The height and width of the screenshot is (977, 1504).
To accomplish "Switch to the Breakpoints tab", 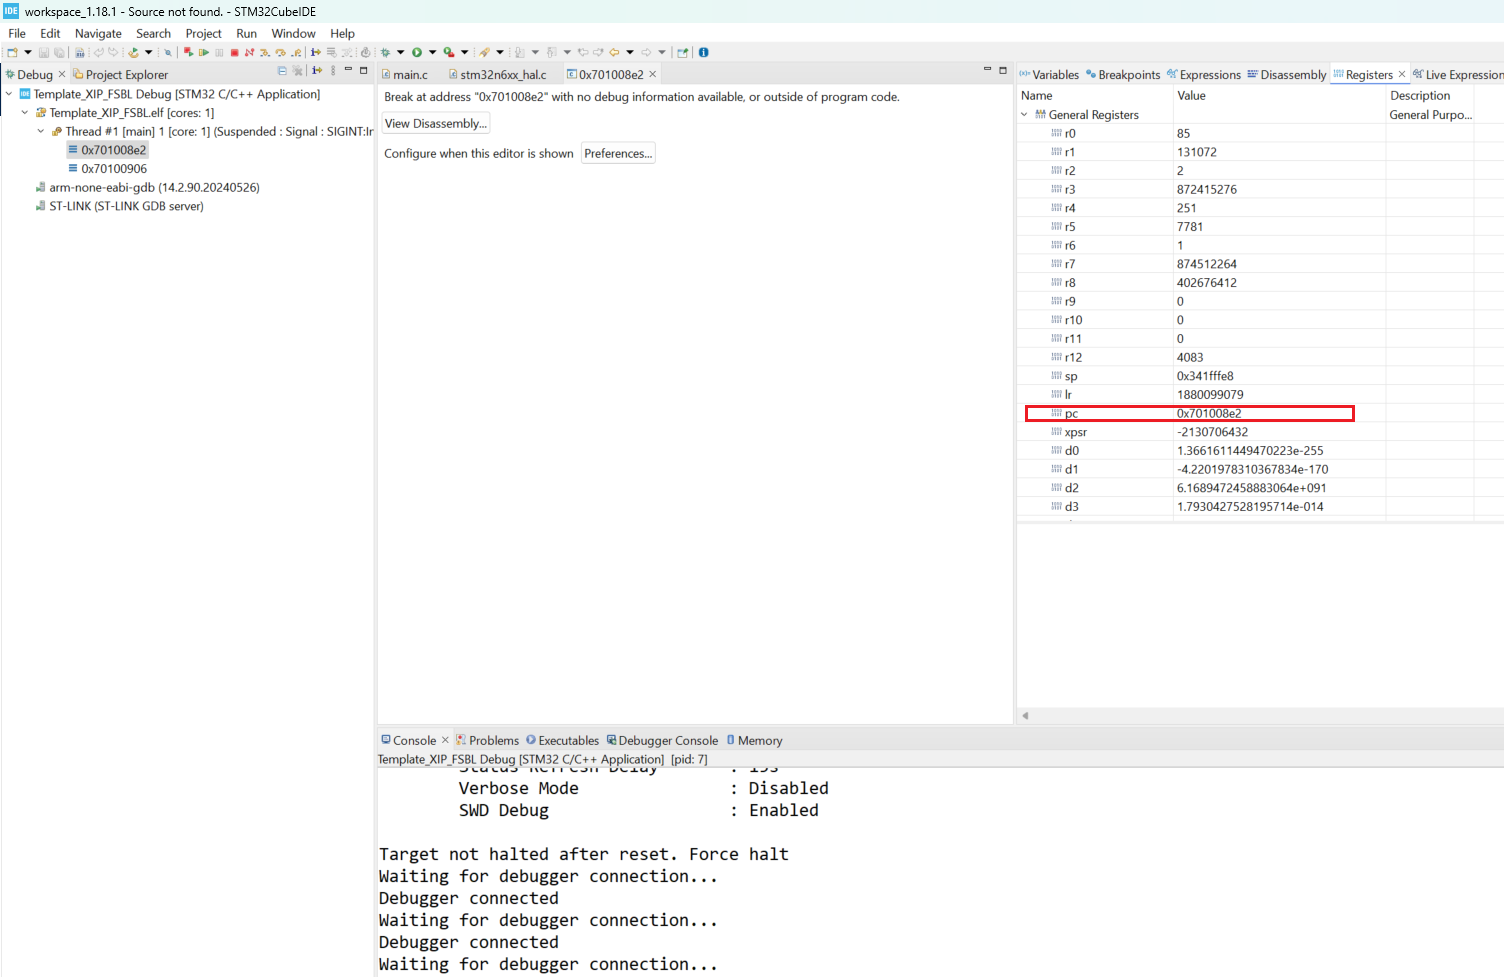I will pos(1123,75).
